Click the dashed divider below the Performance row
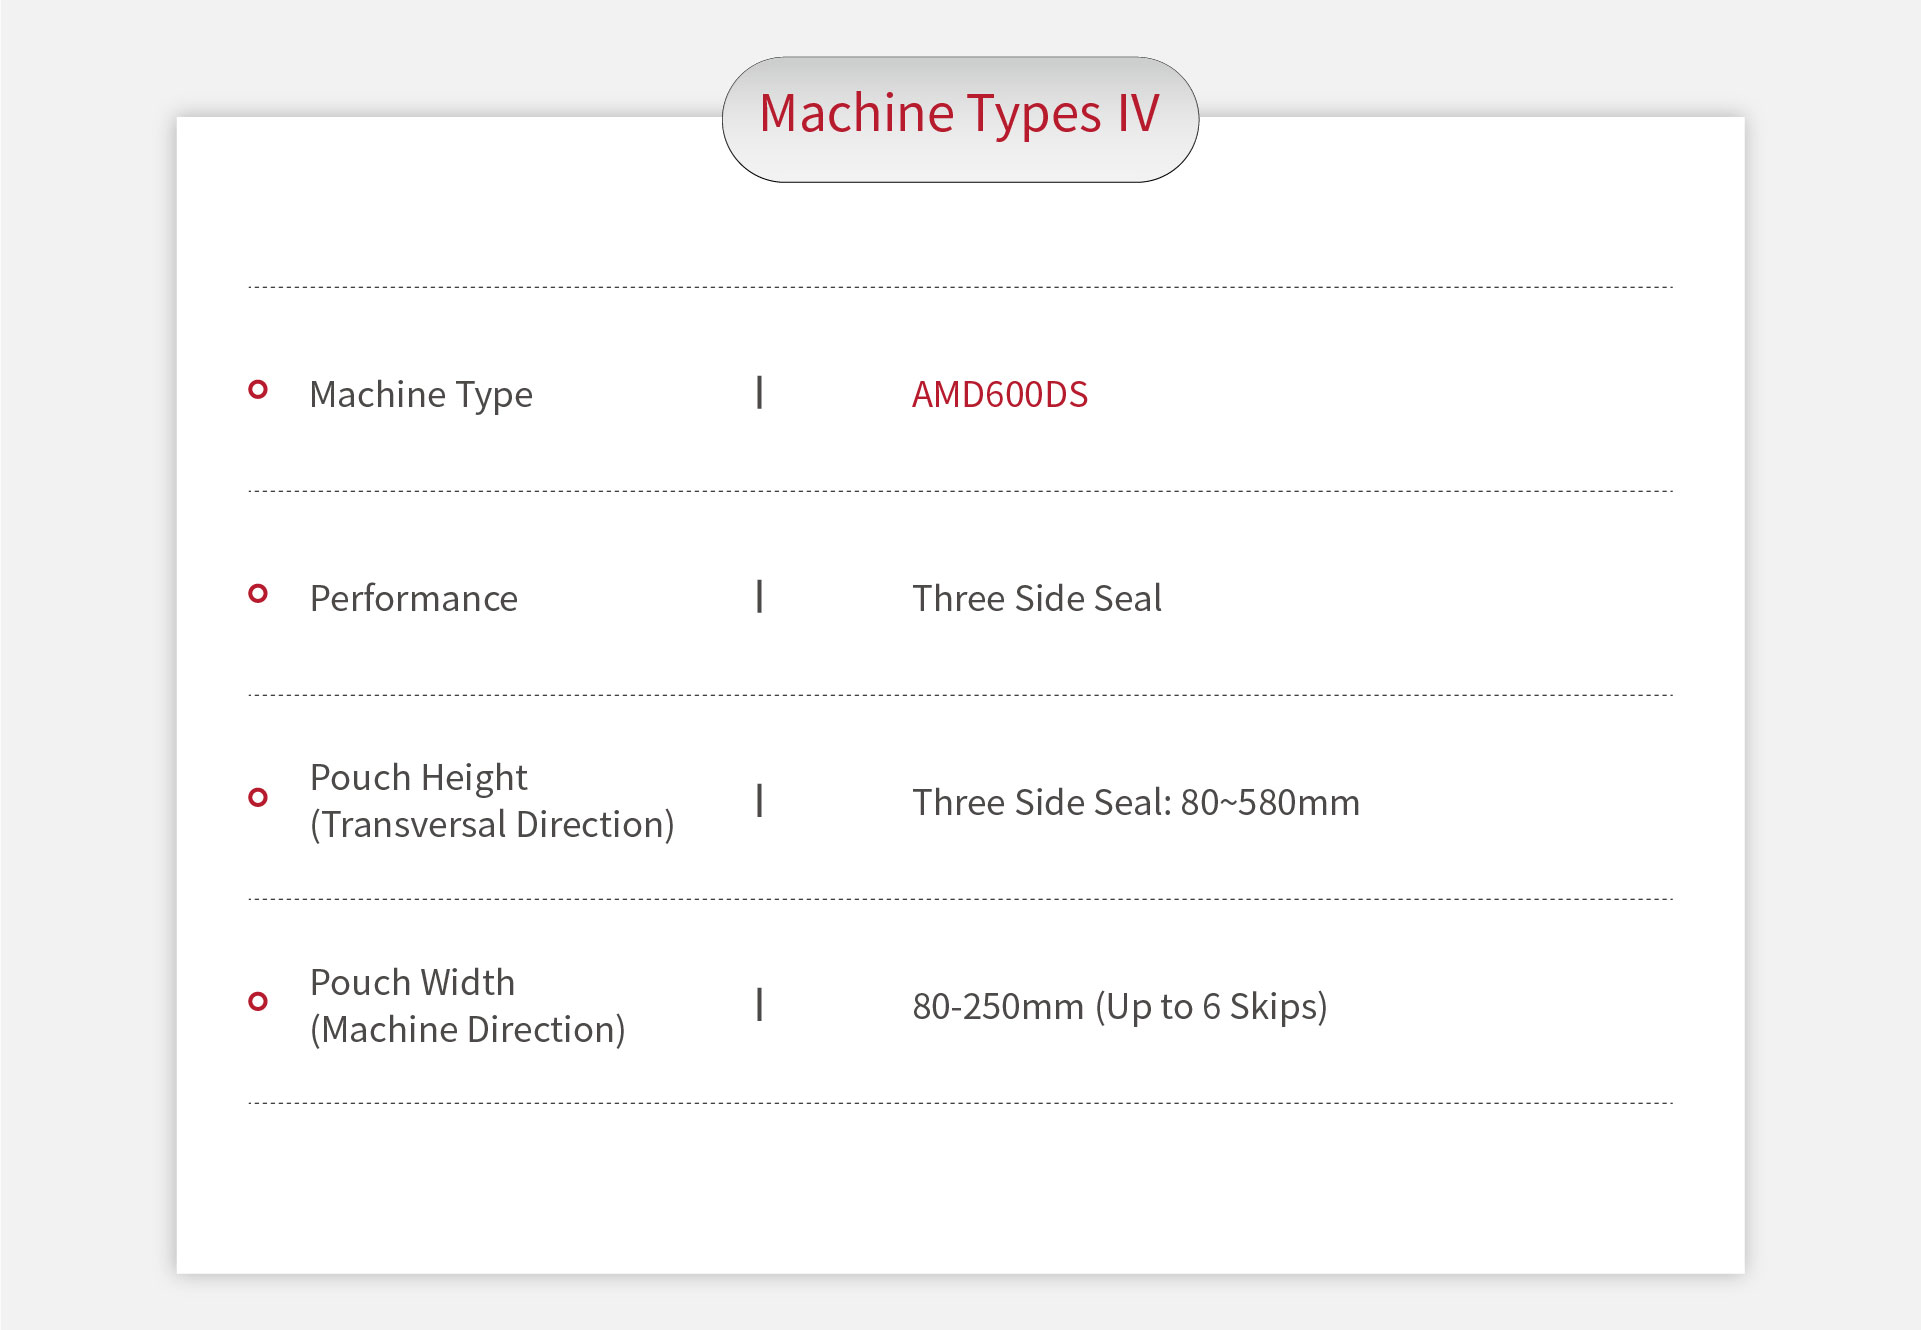 pos(960,695)
